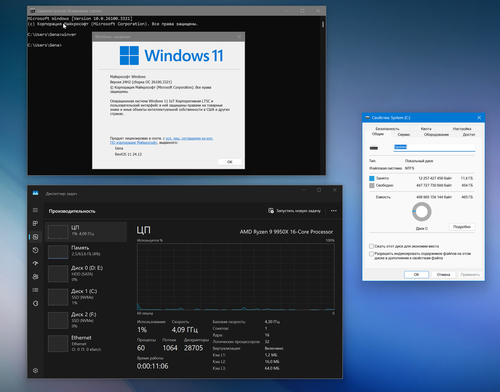Switch to Security tab in drive properties
The image size is (500, 392).
(x=387, y=129)
